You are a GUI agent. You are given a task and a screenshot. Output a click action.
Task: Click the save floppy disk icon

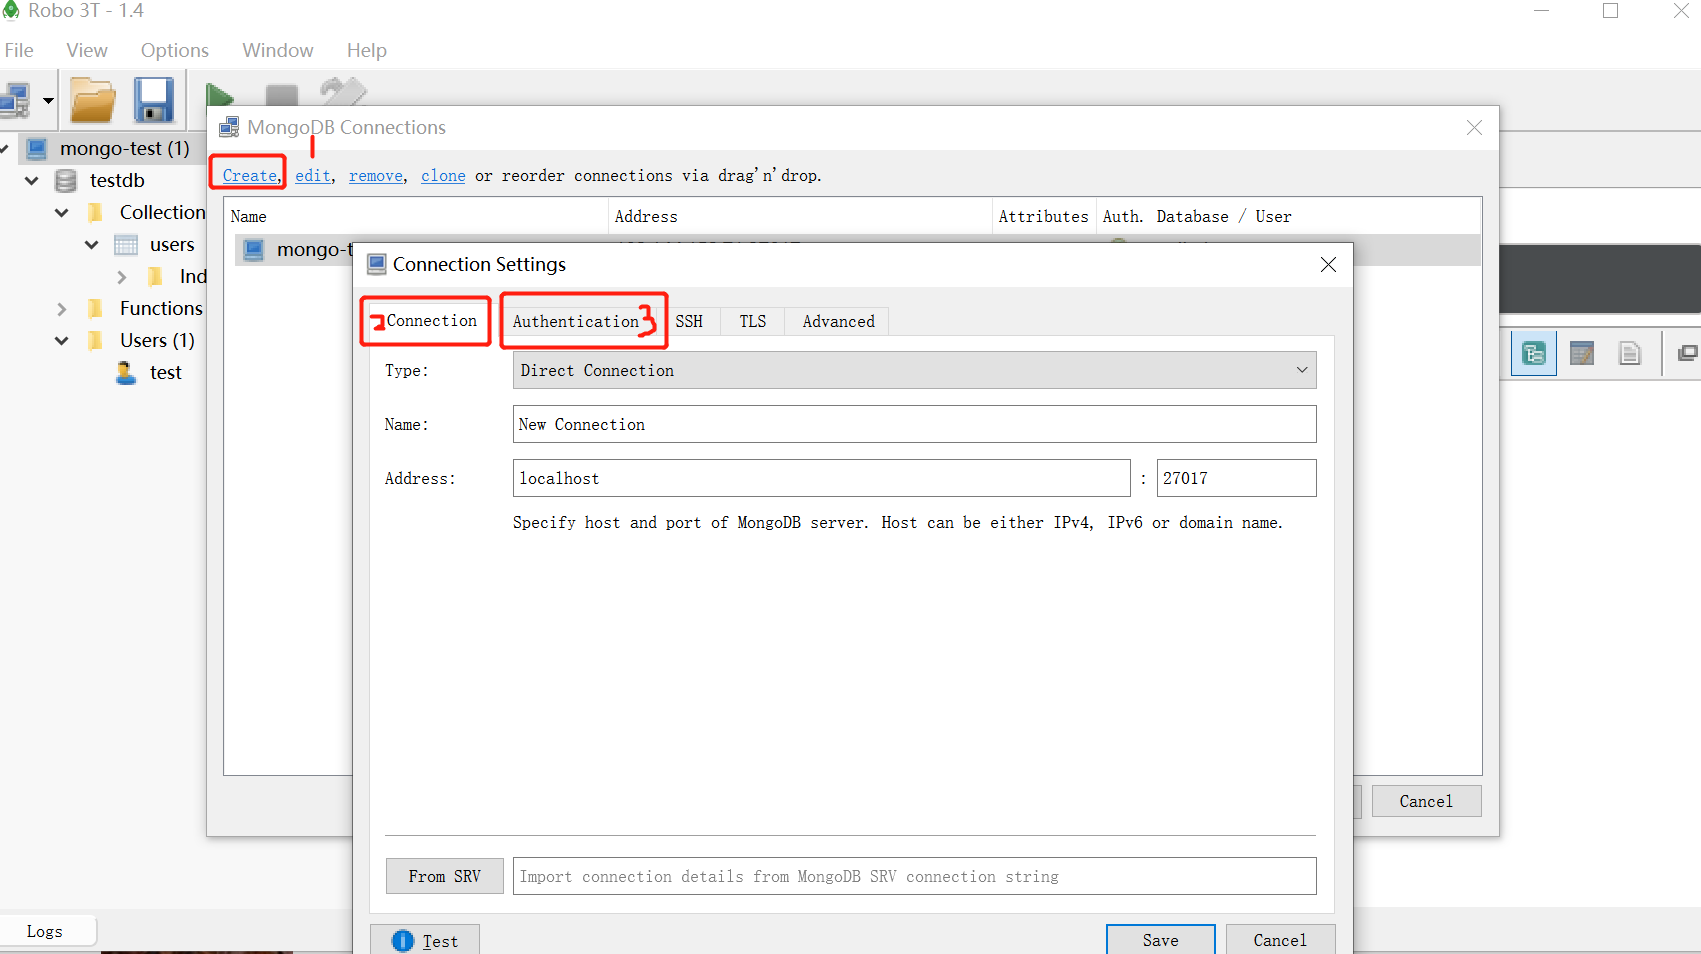point(154,100)
